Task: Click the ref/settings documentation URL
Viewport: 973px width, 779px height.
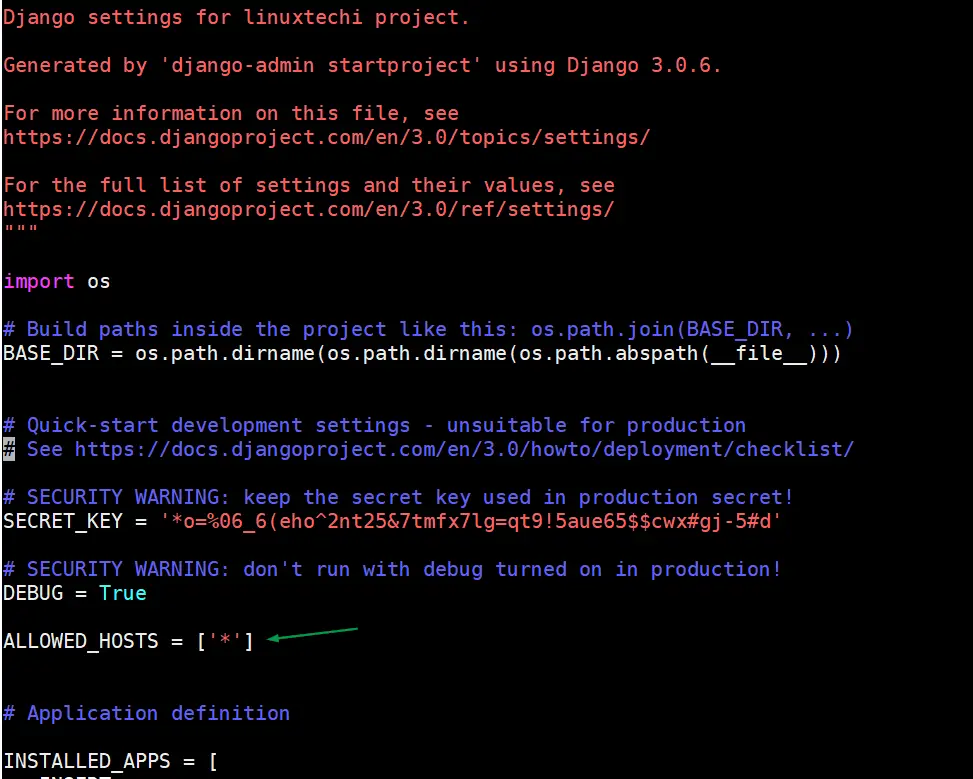Action: [308, 209]
